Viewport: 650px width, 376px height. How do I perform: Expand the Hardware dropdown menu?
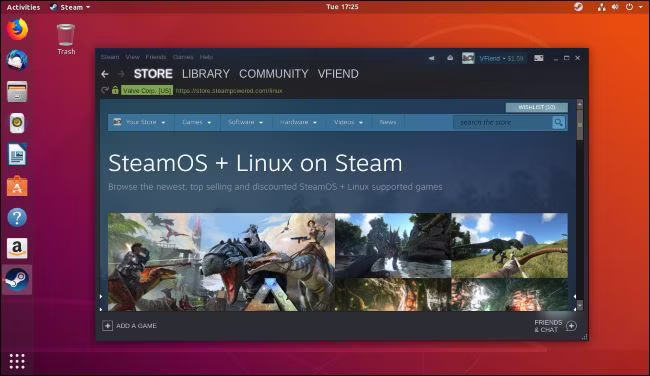click(298, 122)
